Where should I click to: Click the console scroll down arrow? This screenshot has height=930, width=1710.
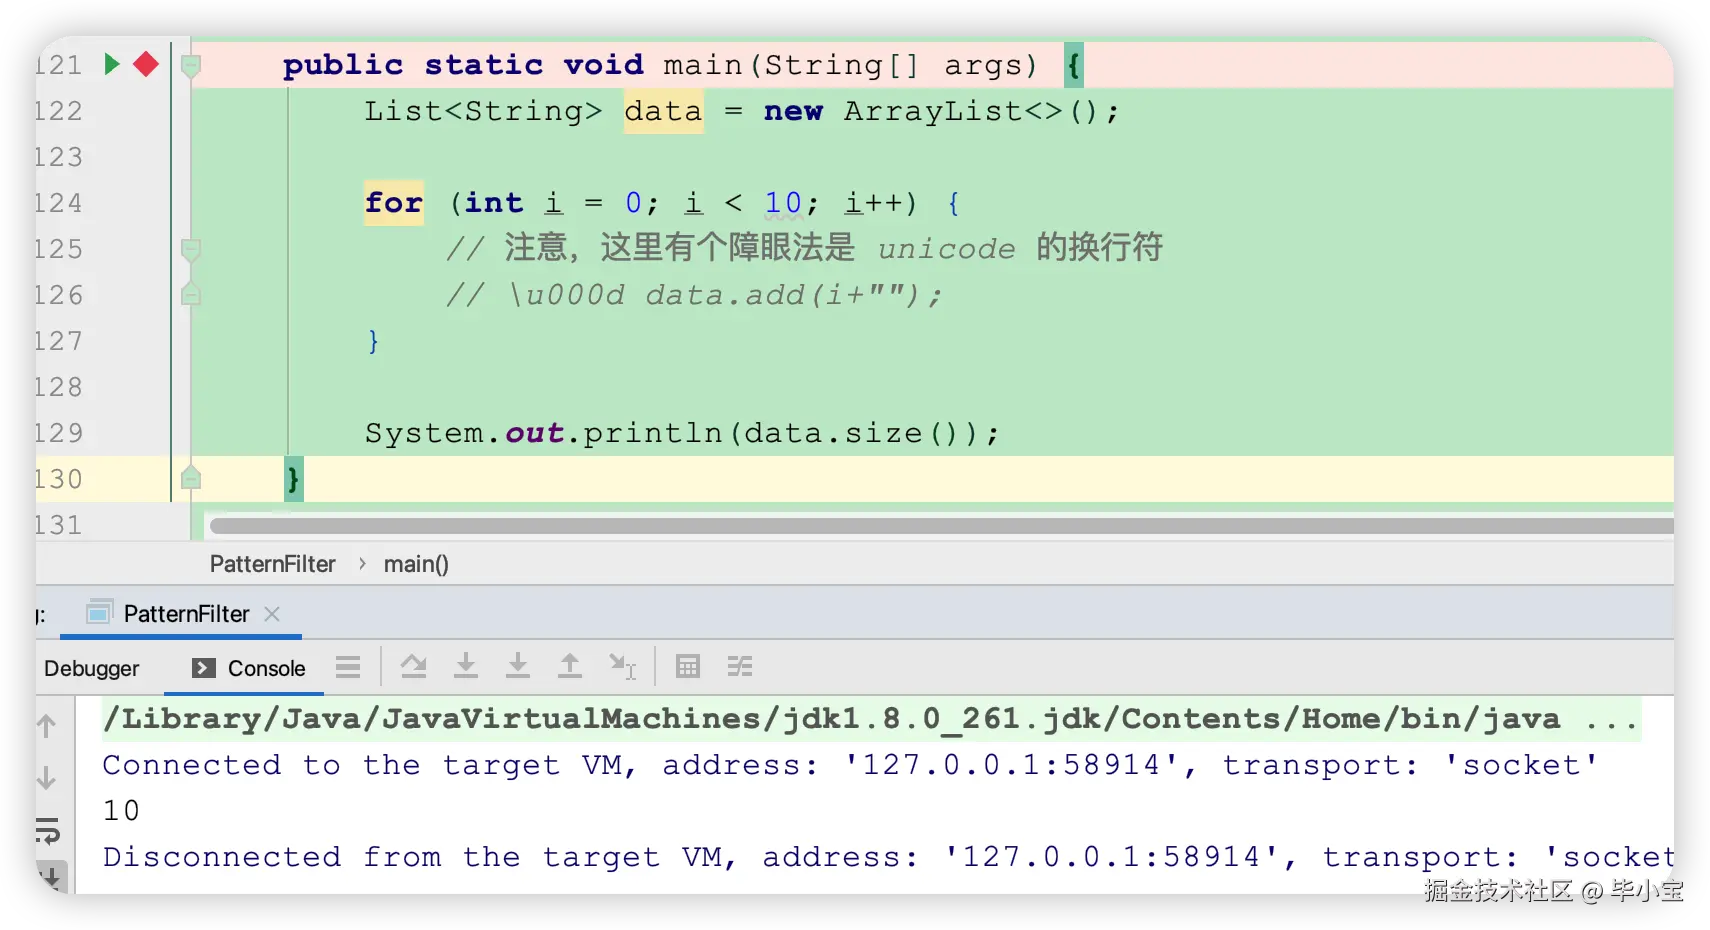pos(46,778)
